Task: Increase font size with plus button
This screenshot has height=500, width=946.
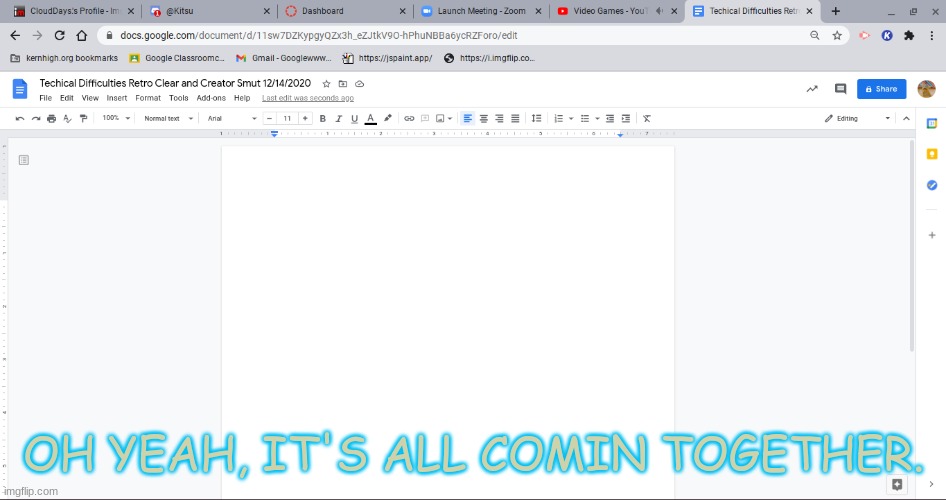Action: point(305,118)
